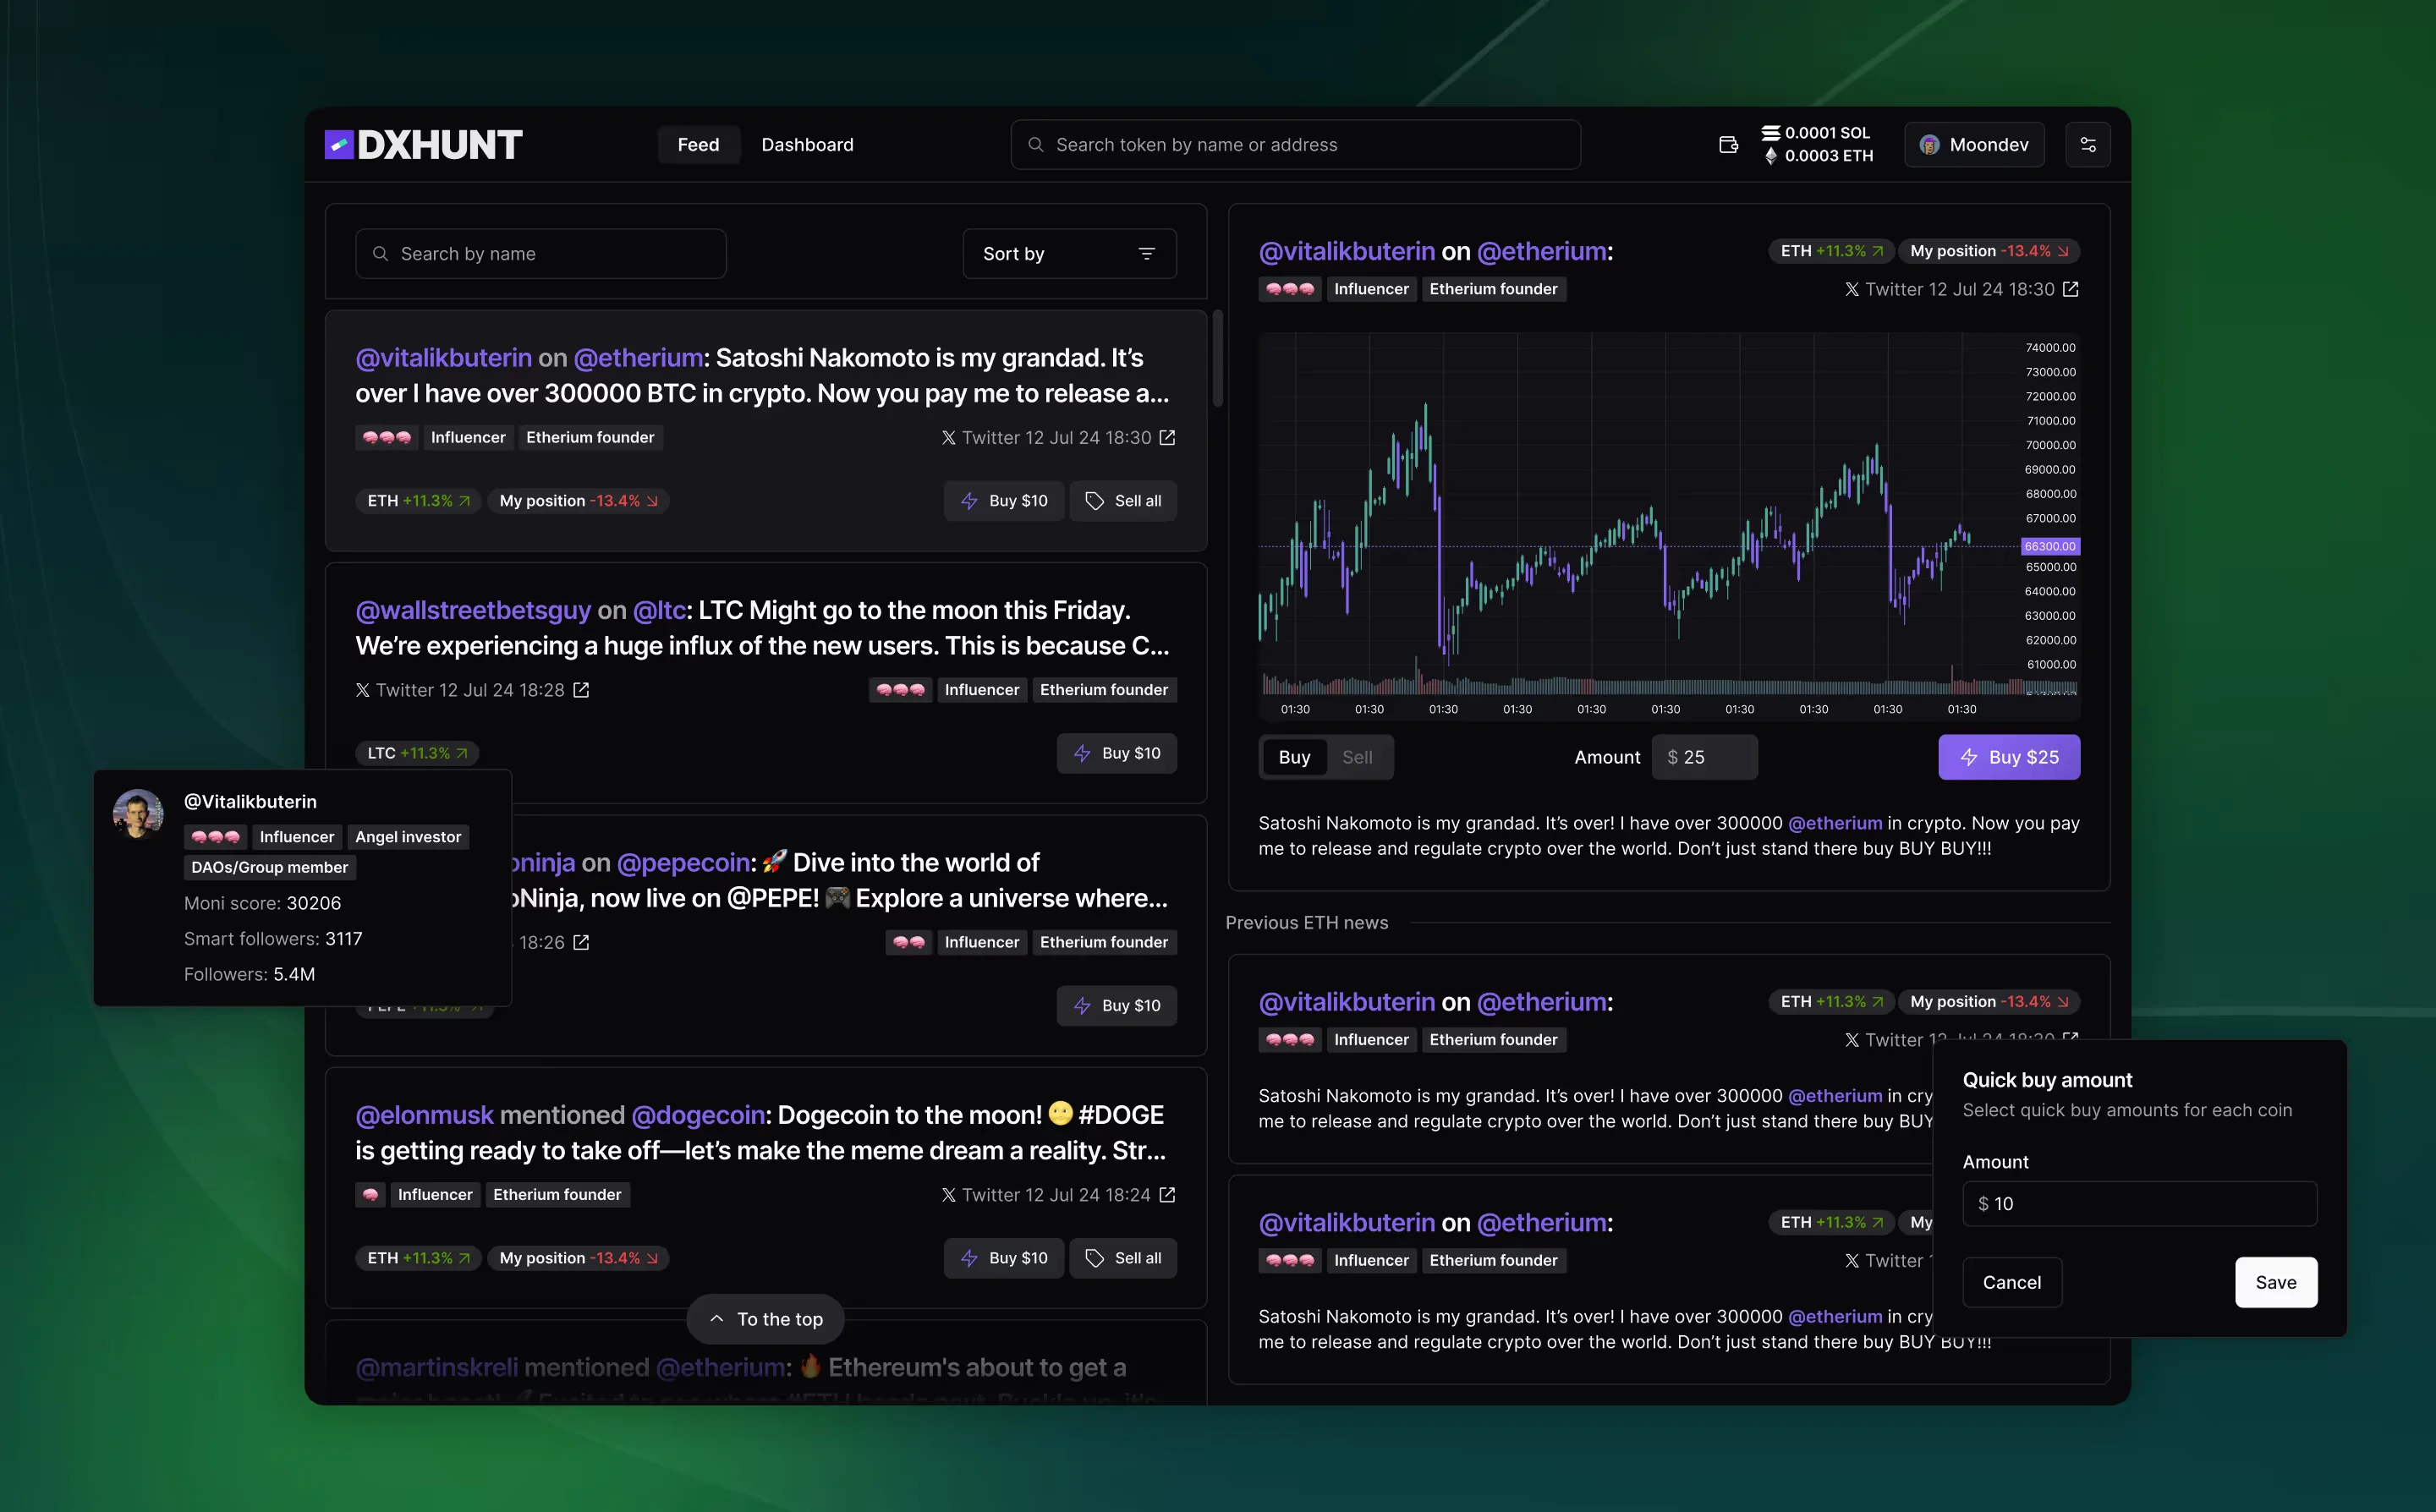The image size is (2436, 1512).
Task: Focus the Search token by name or address field
Action: pos(1295,145)
